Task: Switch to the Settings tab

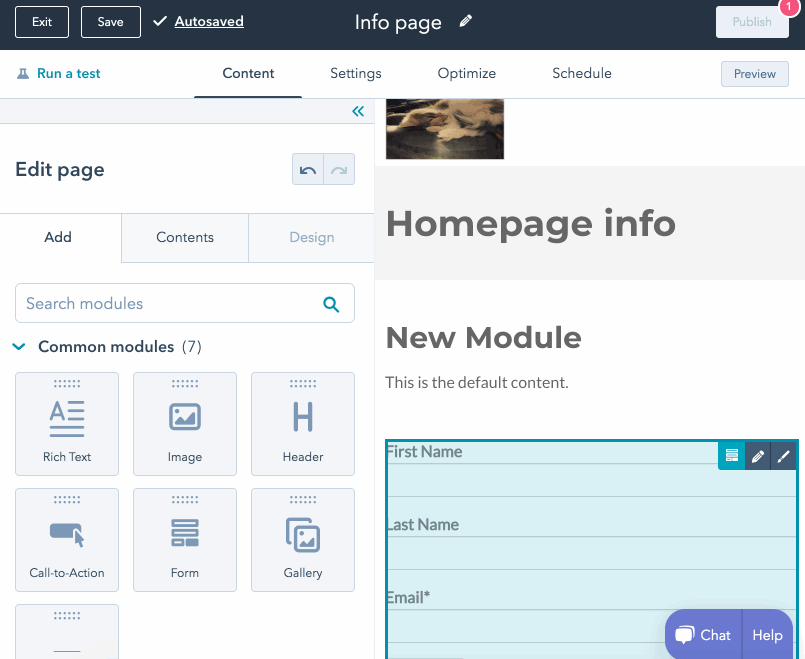Action: pyautogui.click(x=355, y=73)
